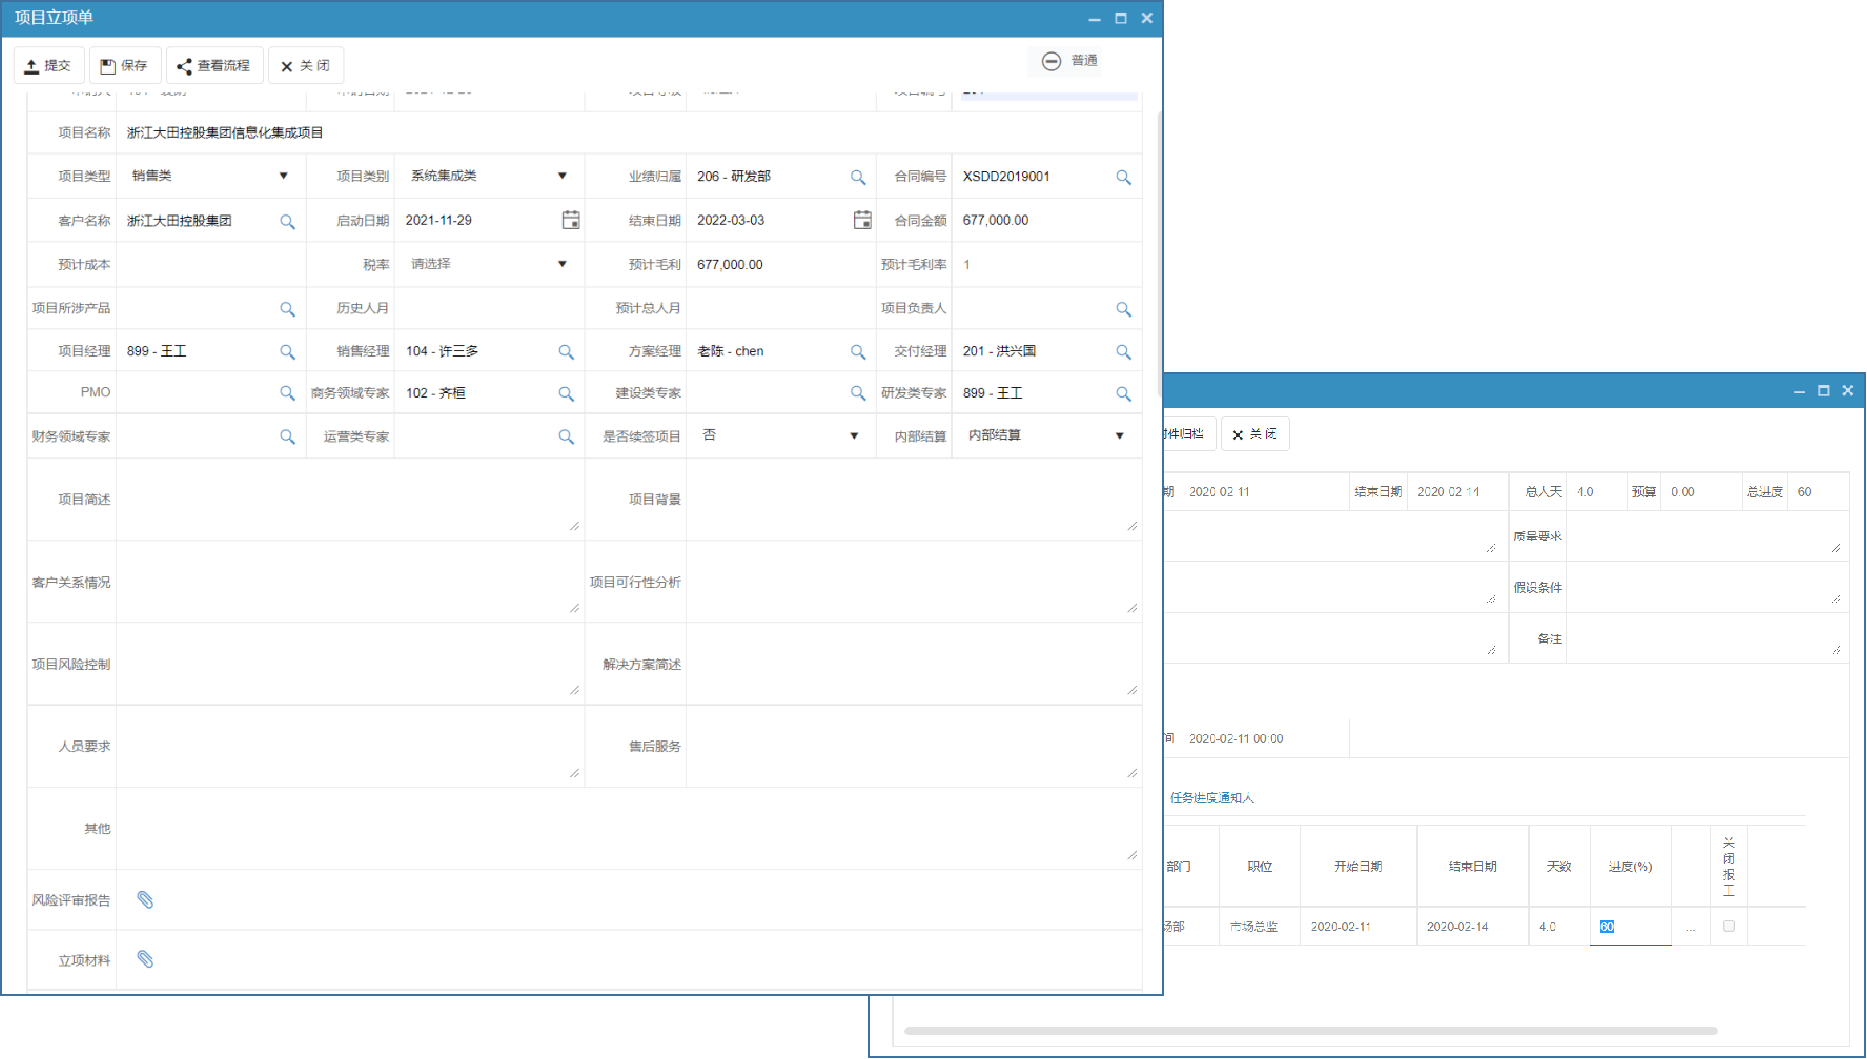
Task: Open the calendar picker for 结束日期
Action: [x=862, y=220]
